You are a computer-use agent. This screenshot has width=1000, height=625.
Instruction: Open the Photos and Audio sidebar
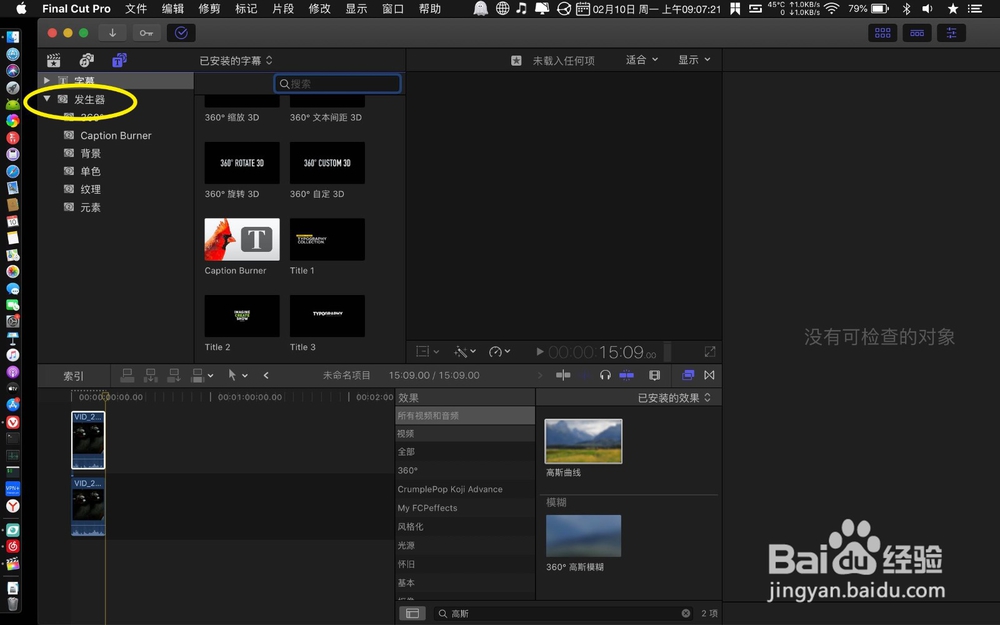(x=87, y=60)
